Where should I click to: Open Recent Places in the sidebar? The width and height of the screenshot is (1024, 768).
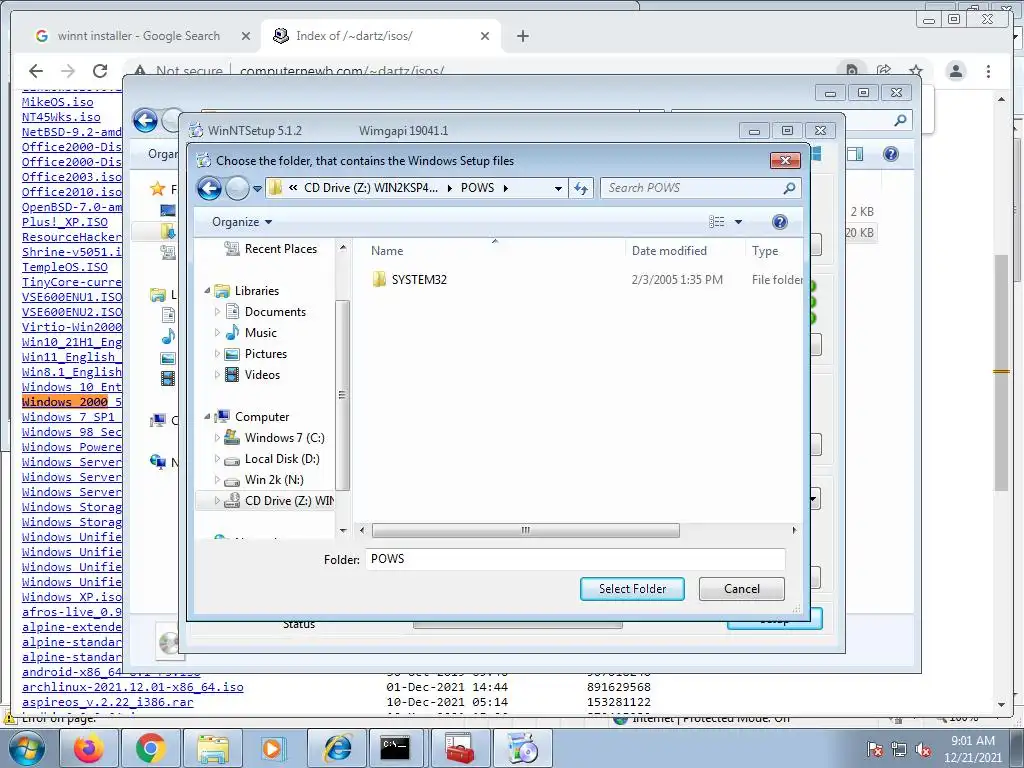280,249
